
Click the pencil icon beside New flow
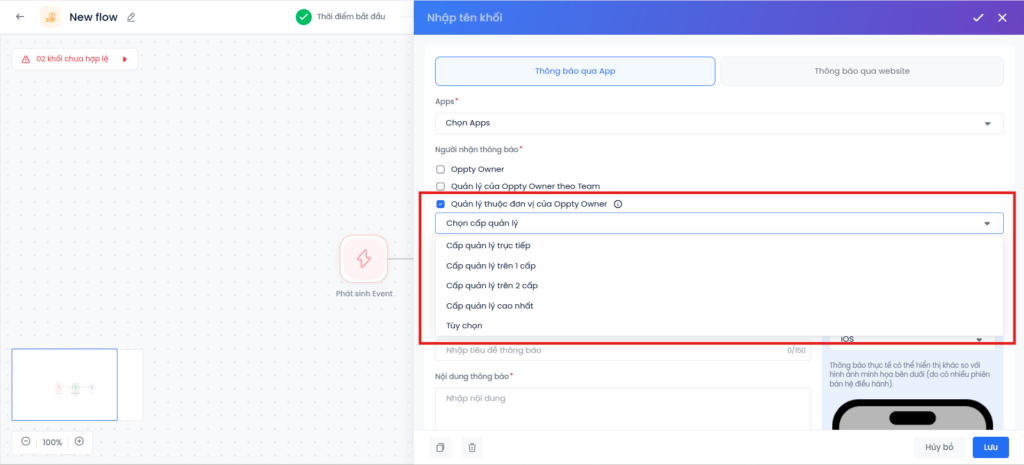click(x=131, y=17)
